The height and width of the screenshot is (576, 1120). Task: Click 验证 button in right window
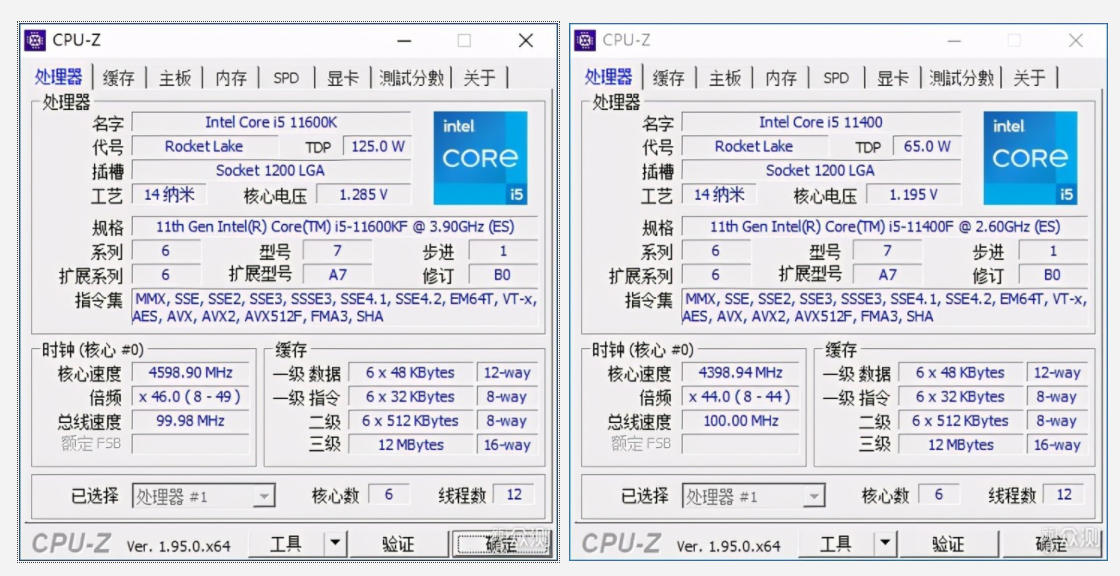948,544
